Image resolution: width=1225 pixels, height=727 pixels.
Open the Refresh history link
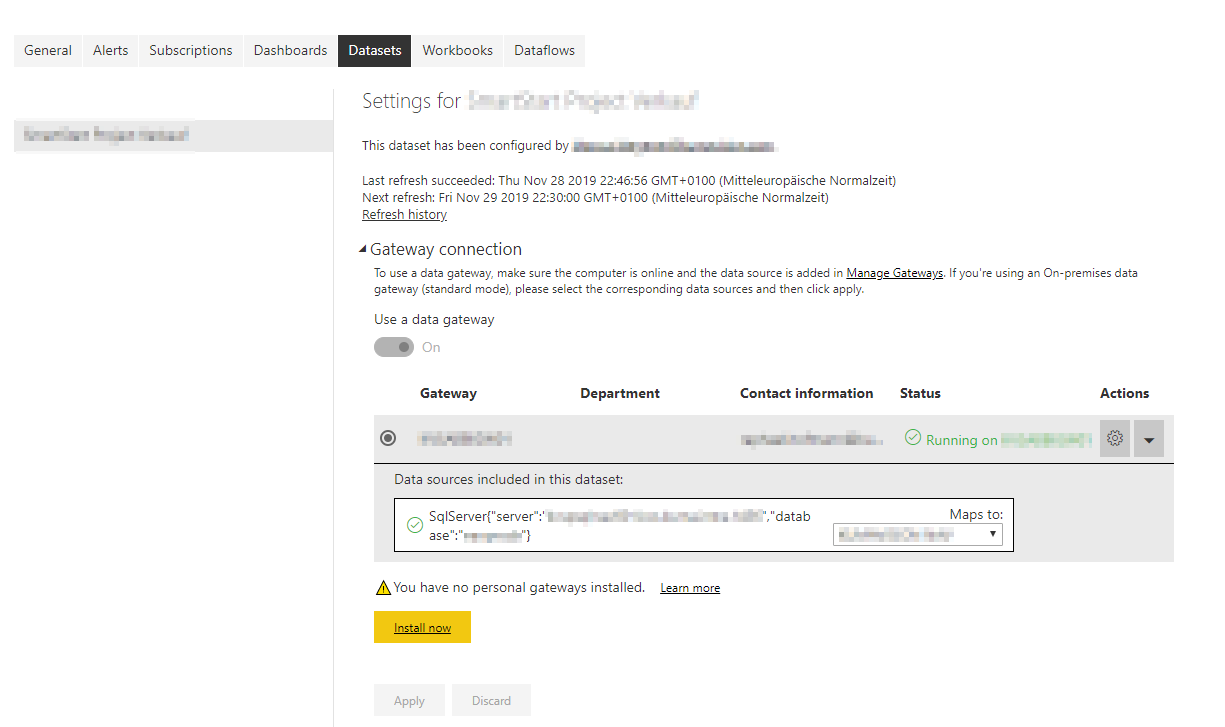pos(404,215)
